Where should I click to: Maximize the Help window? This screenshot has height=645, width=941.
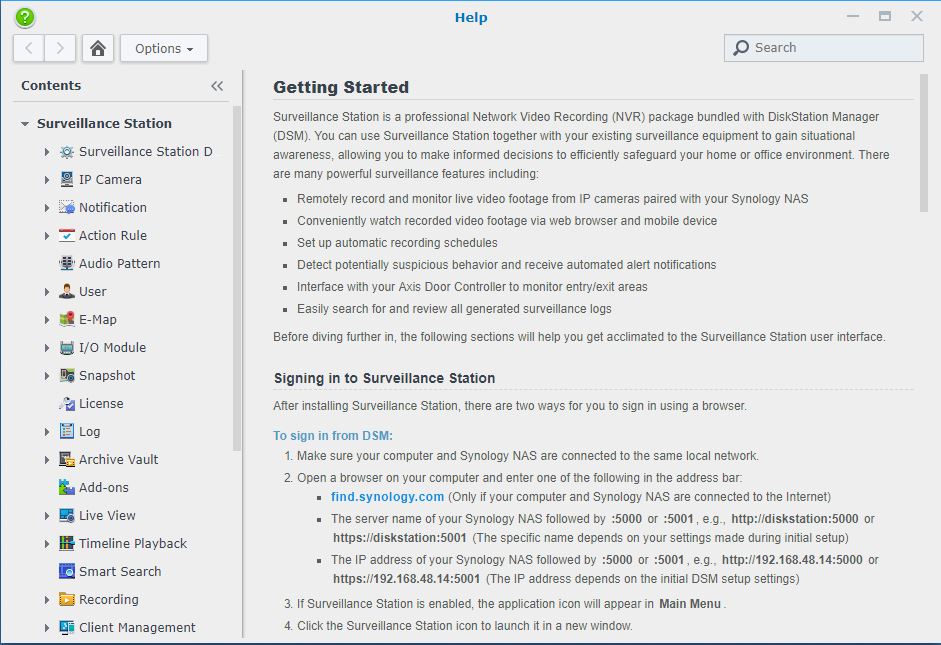(x=885, y=16)
